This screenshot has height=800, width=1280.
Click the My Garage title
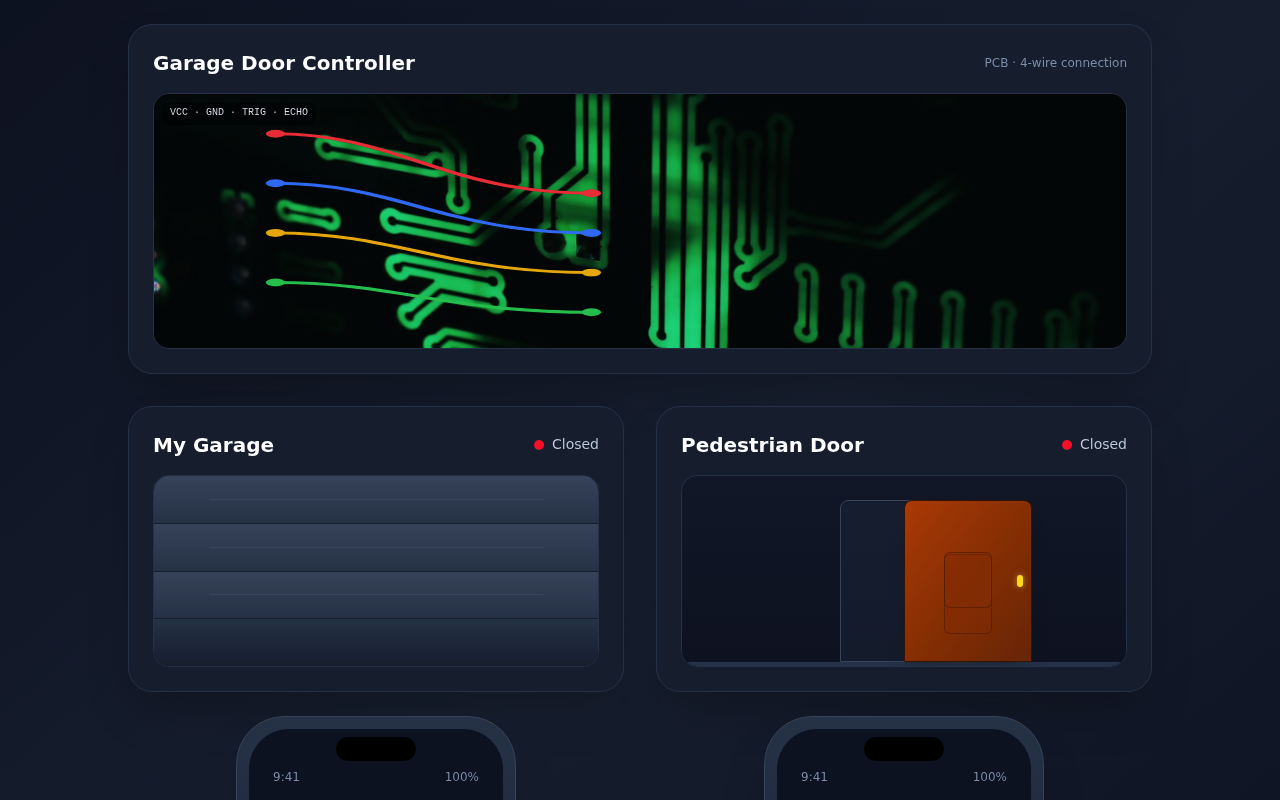[x=213, y=445]
